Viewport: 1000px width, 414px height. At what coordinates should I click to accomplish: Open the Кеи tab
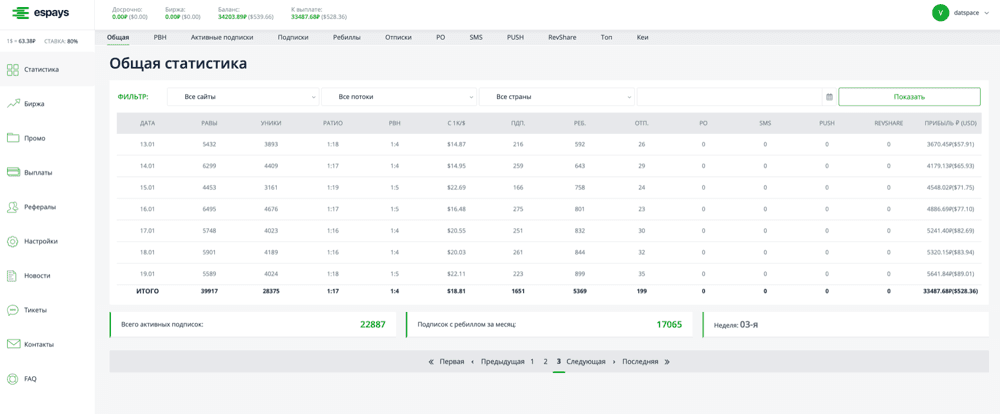(642, 38)
